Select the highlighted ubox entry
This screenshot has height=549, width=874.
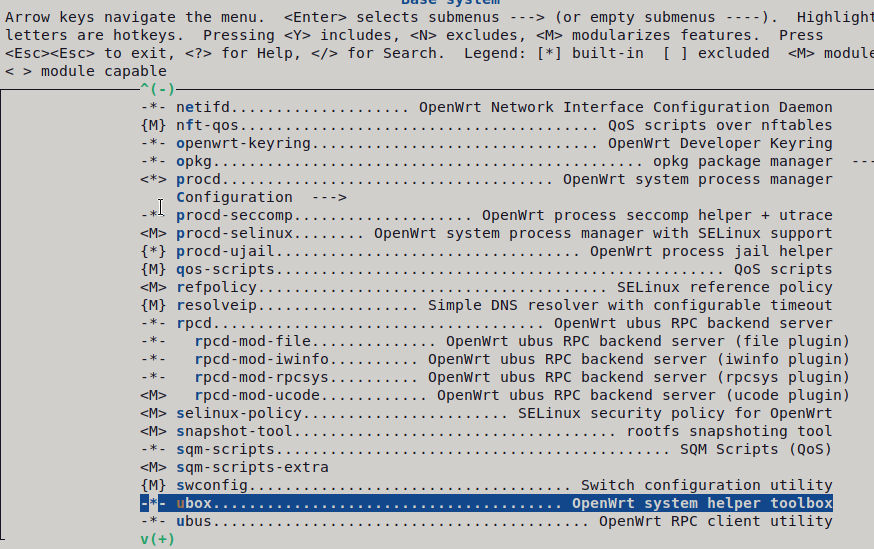(487, 503)
